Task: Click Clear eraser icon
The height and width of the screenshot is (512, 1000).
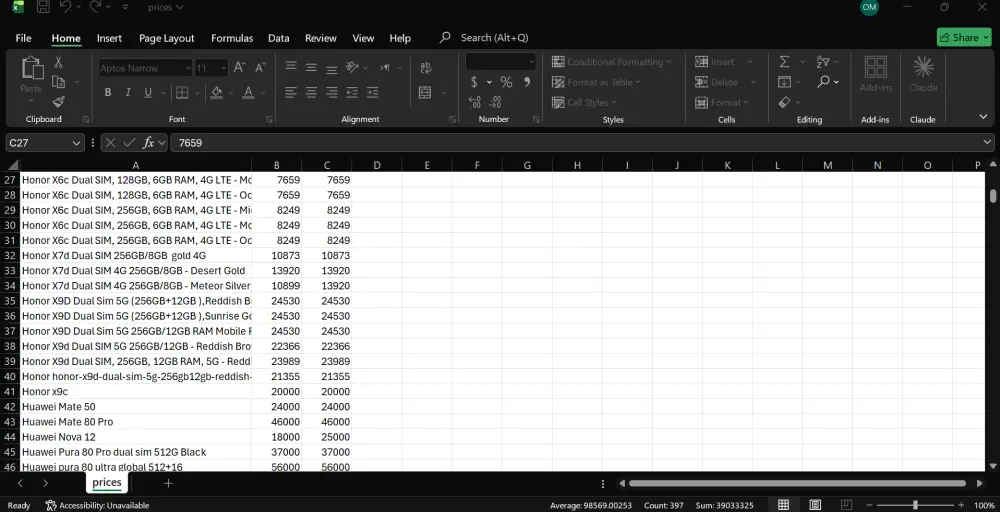Action: coord(784,102)
